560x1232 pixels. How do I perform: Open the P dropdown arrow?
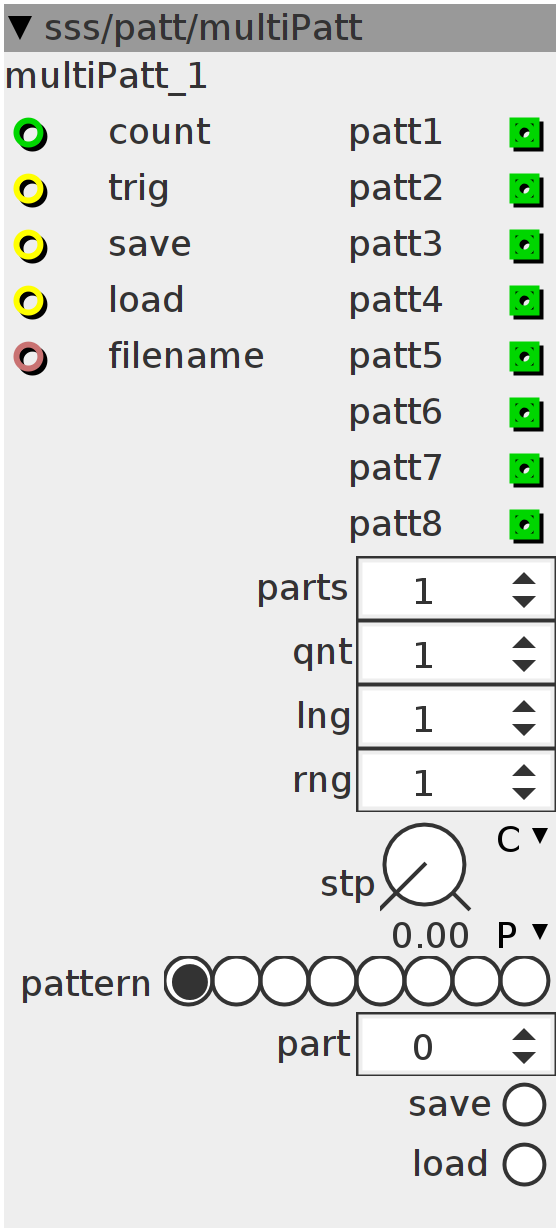pyautogui.click(x=540, y=931)
